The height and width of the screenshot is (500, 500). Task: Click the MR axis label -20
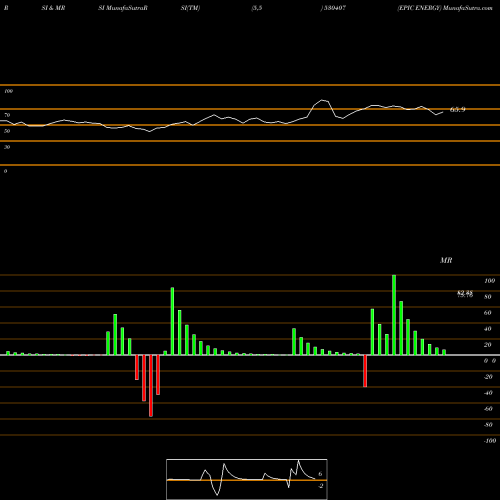[x=488, y=377]
